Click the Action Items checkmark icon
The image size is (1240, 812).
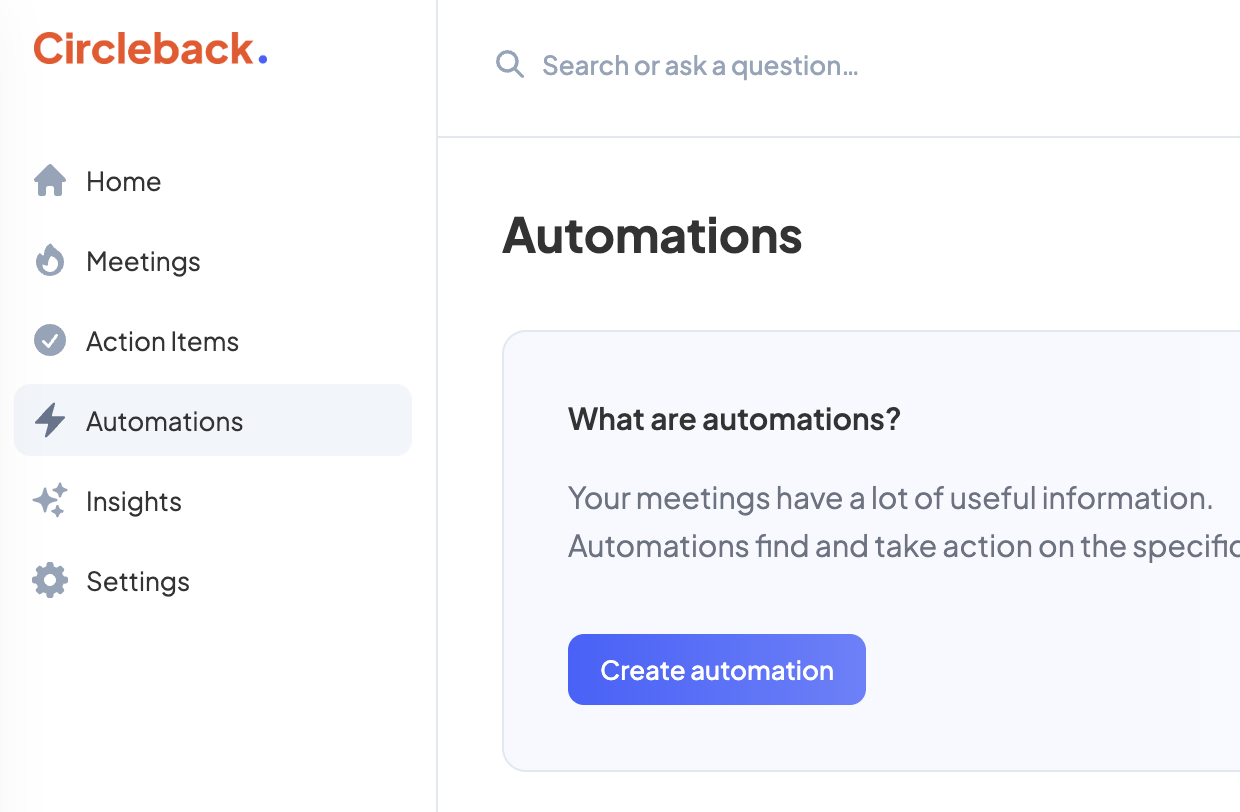[x=50, y=341]
